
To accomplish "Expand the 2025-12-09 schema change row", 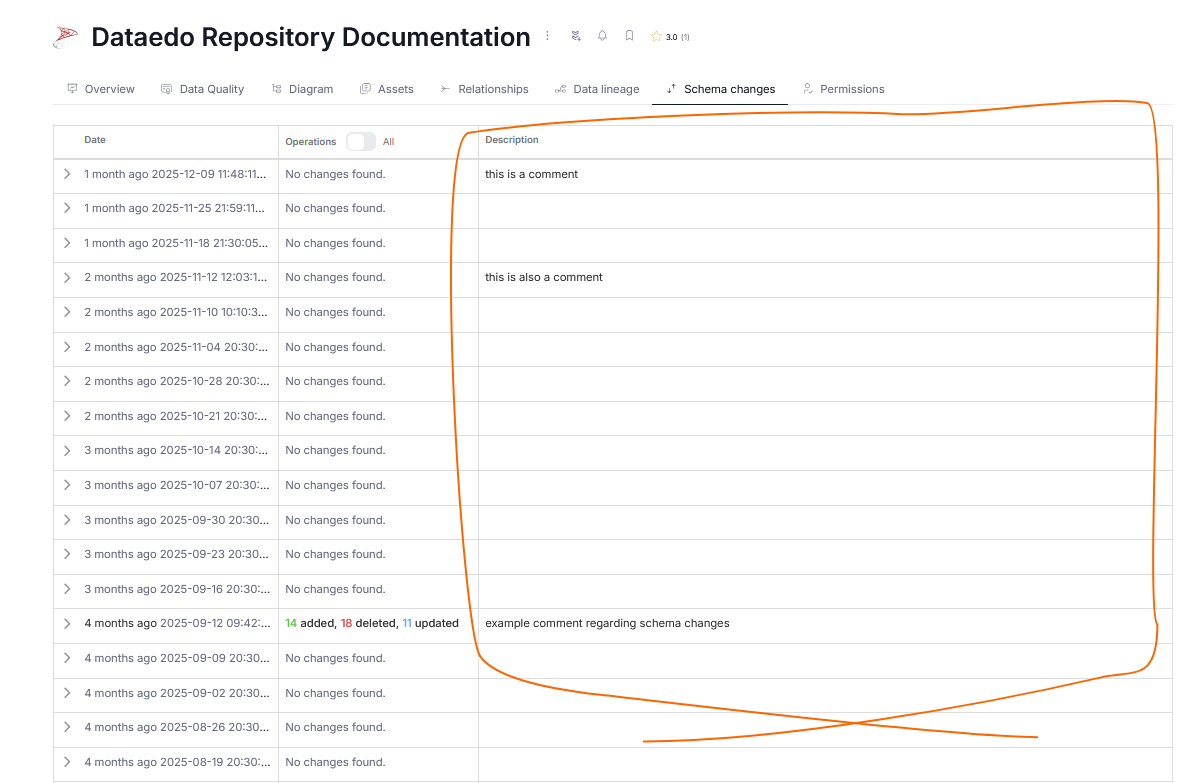I will pyautogui.click(x=67, y=174).
